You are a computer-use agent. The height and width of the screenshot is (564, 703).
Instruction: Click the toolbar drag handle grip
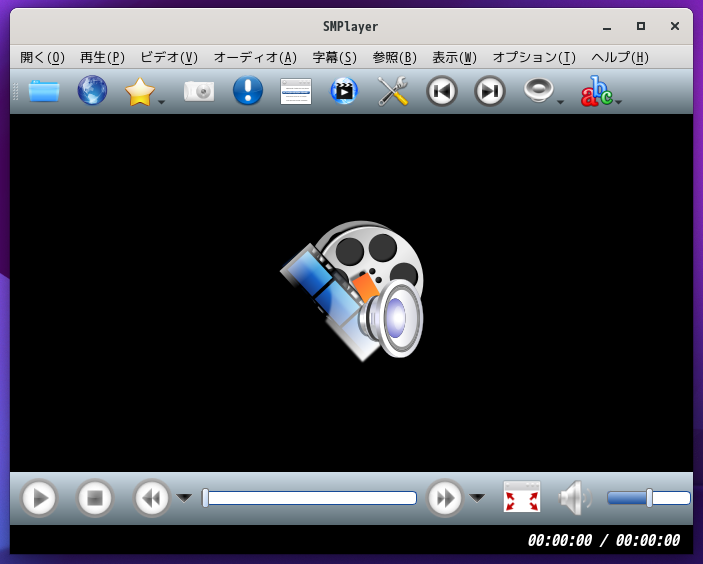click(15, 91)
